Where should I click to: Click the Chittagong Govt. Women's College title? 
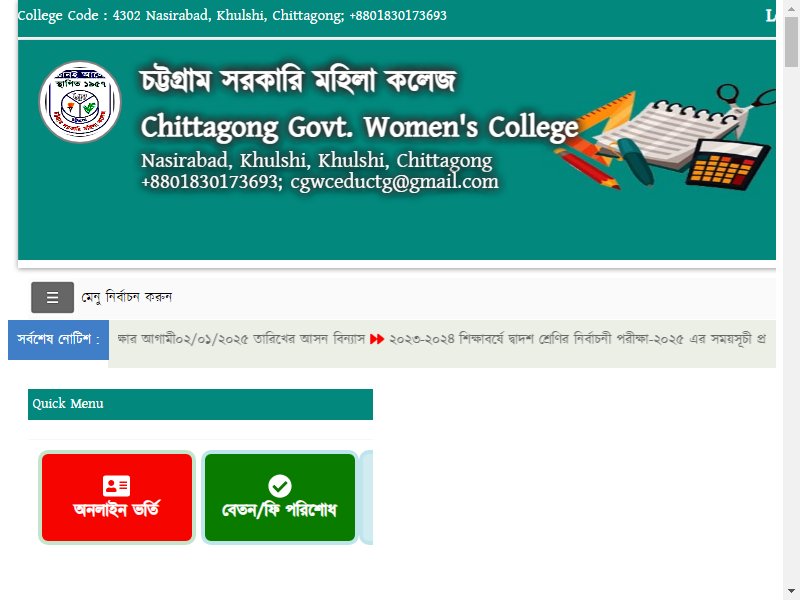click(360, 127)
